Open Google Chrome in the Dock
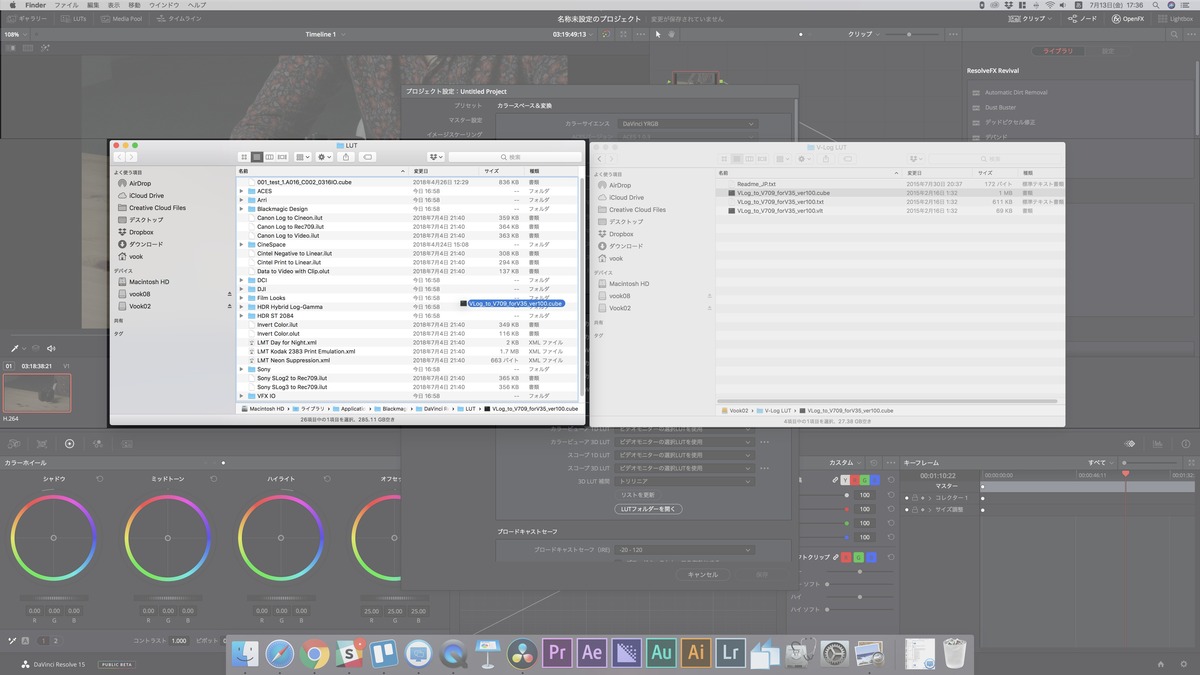 313,653
